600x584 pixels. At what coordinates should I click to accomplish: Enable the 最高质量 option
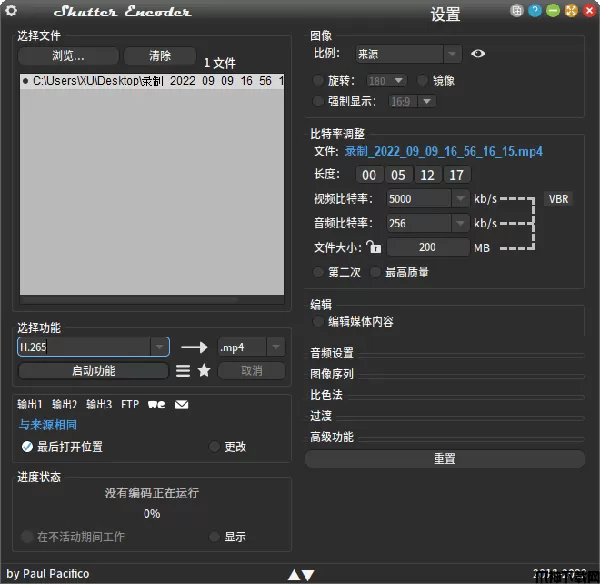point(376,272)
